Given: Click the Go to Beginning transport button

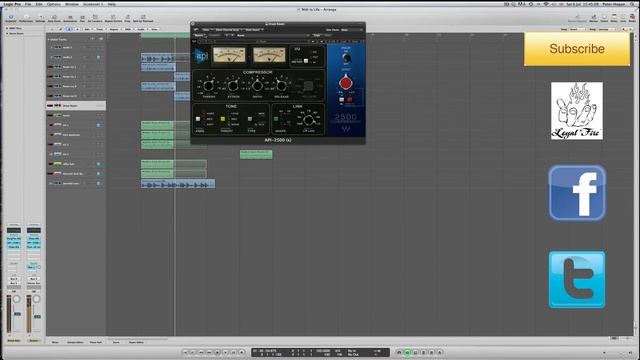Looking at the screenshot, I should [185, 352].
